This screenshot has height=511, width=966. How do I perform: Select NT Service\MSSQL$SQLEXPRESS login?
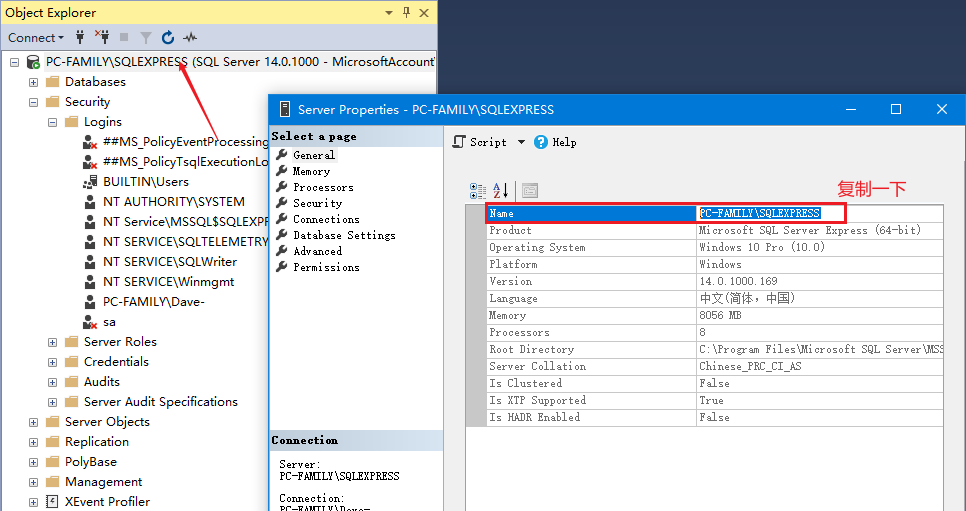click(185, 222)
